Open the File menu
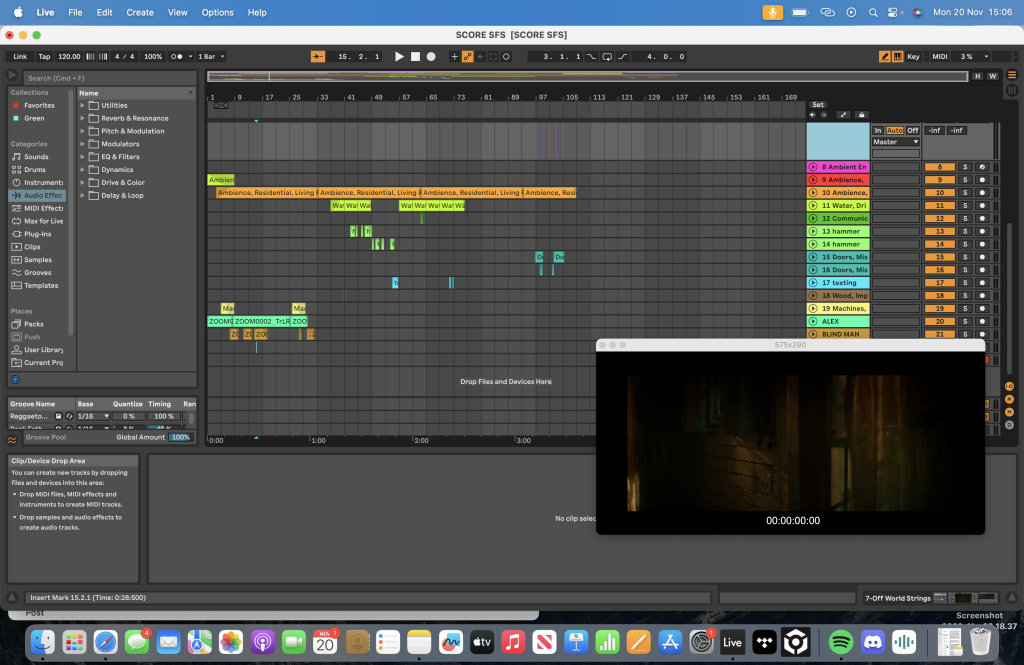The height and width of the screenshot is (665, 1024). pos(75,12)
